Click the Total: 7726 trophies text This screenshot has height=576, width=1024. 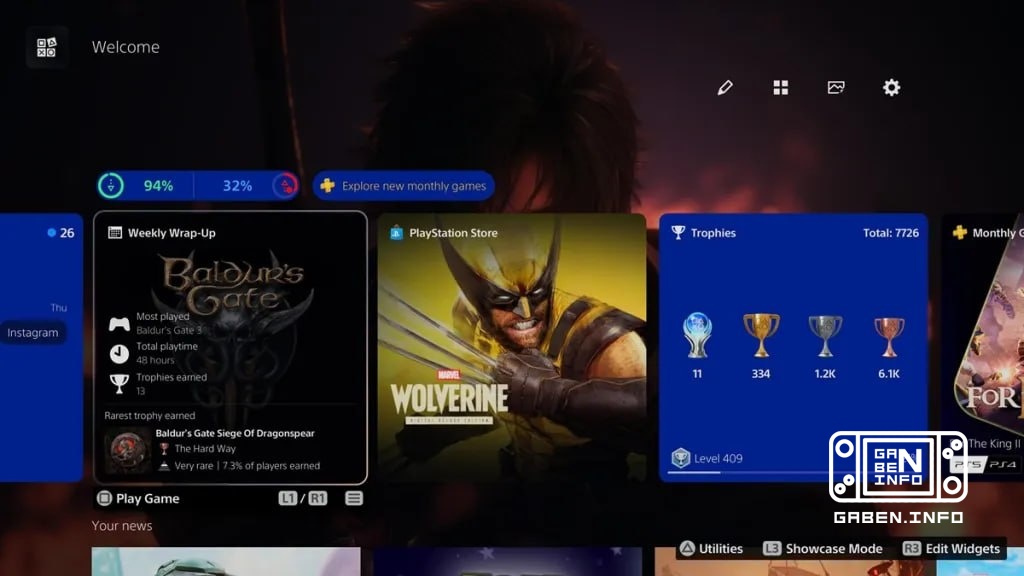pyautogui.click(x=891, y=233)
